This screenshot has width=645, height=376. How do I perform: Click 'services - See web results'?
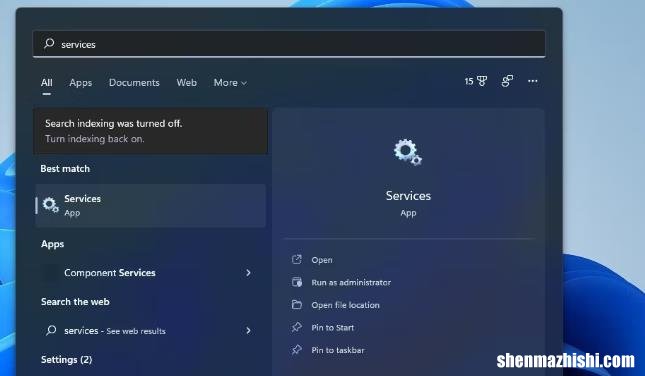(x=151, y=331)
